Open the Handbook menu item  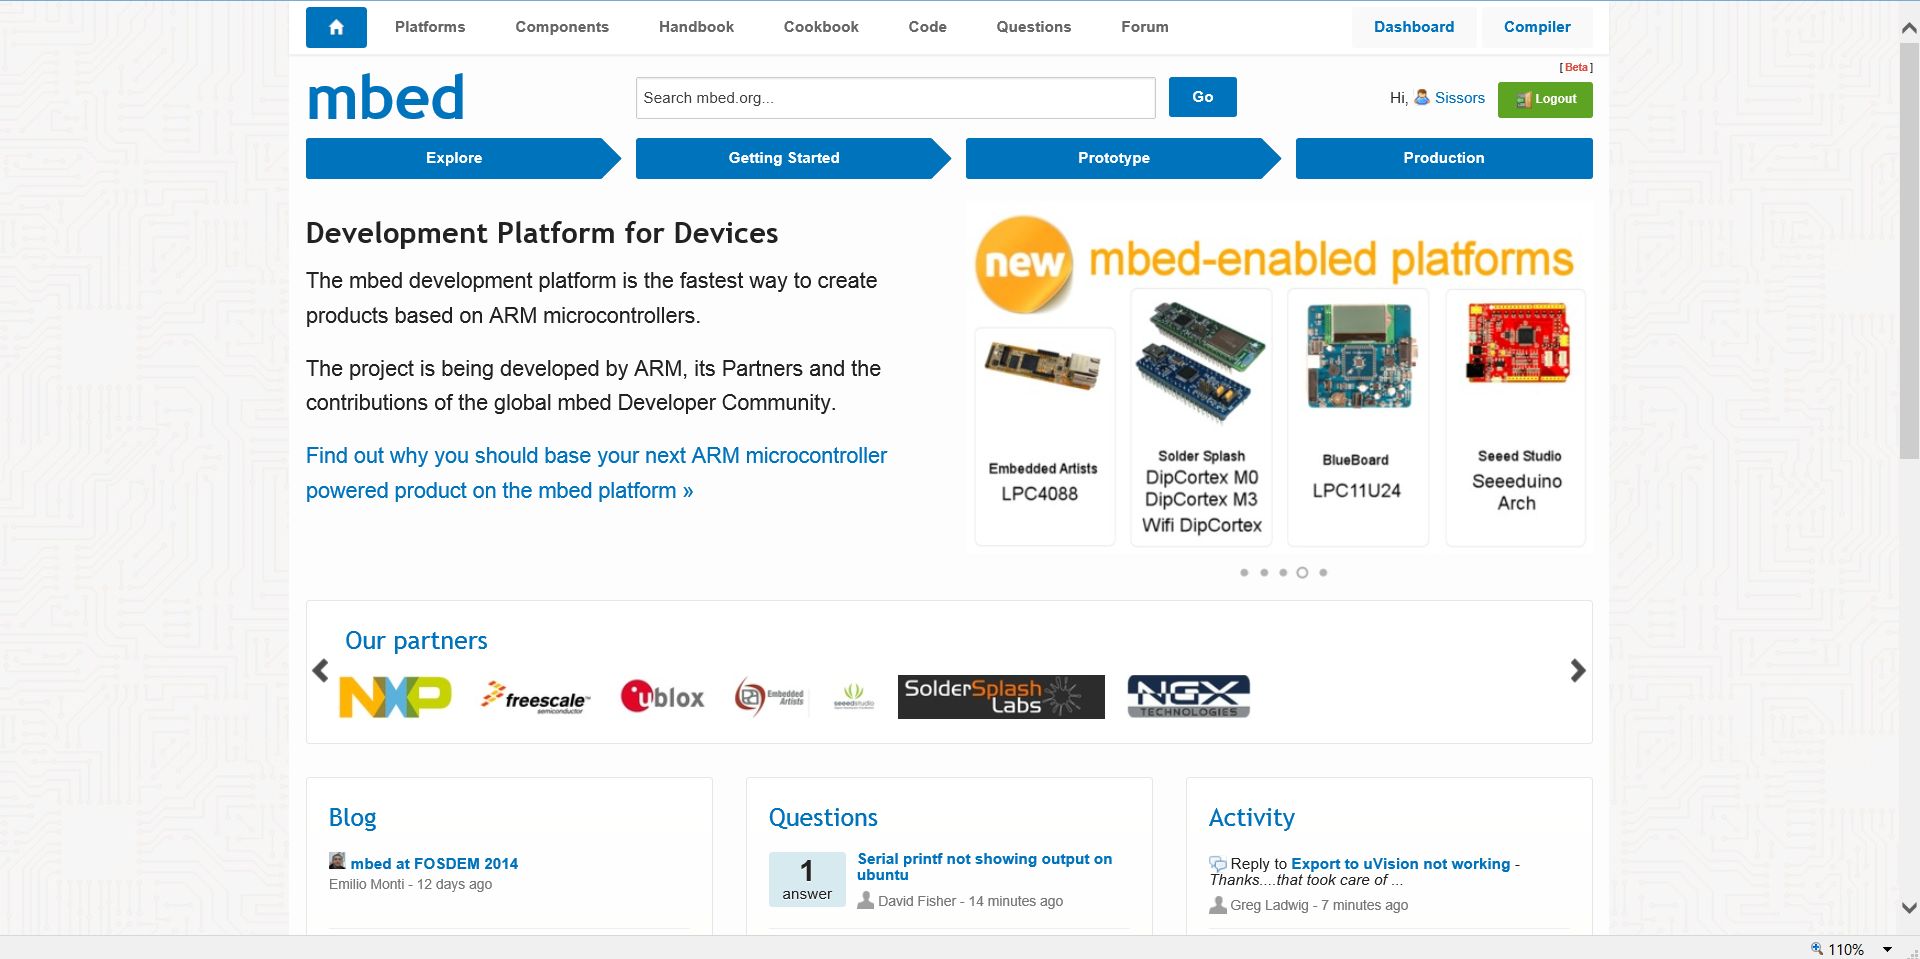coord(696,27)
